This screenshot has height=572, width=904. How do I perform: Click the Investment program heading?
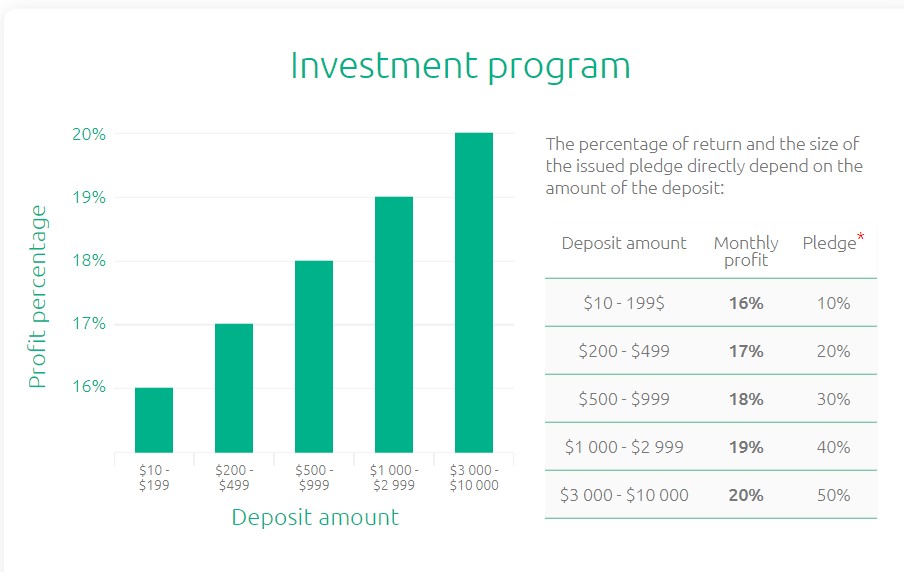click(461, 67)
